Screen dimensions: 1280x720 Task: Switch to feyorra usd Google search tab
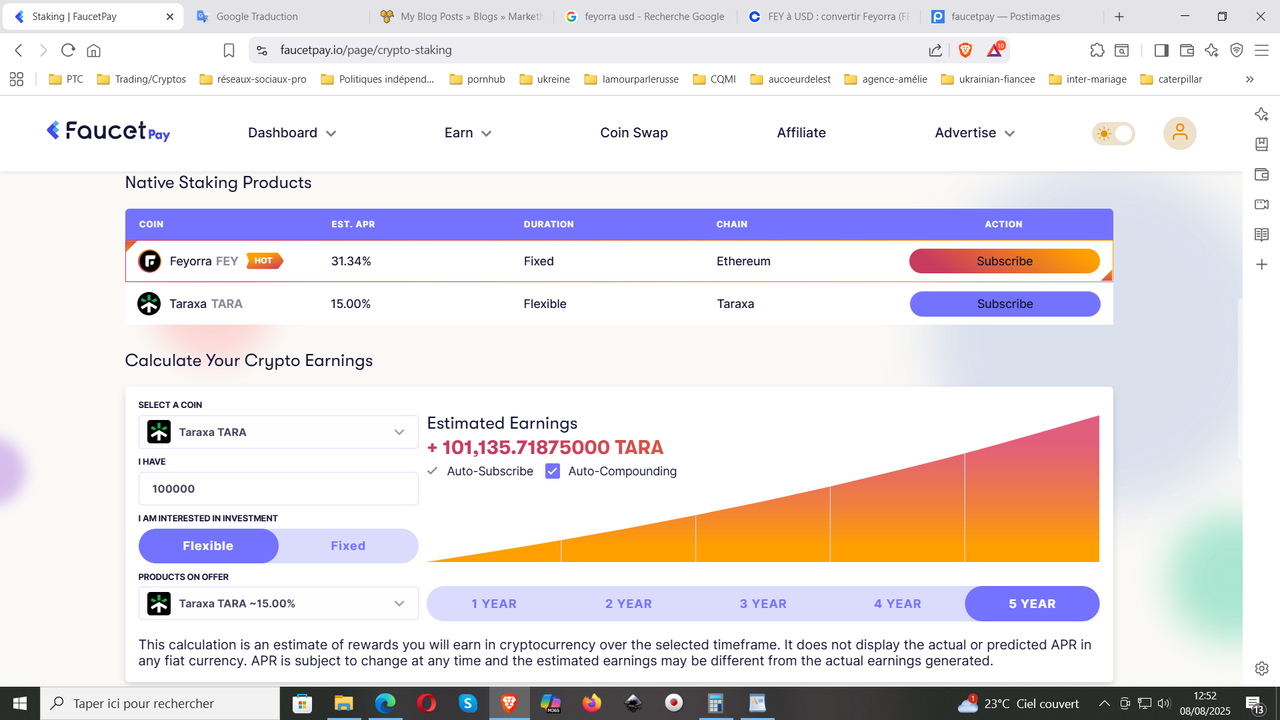(x=643, y=16)
